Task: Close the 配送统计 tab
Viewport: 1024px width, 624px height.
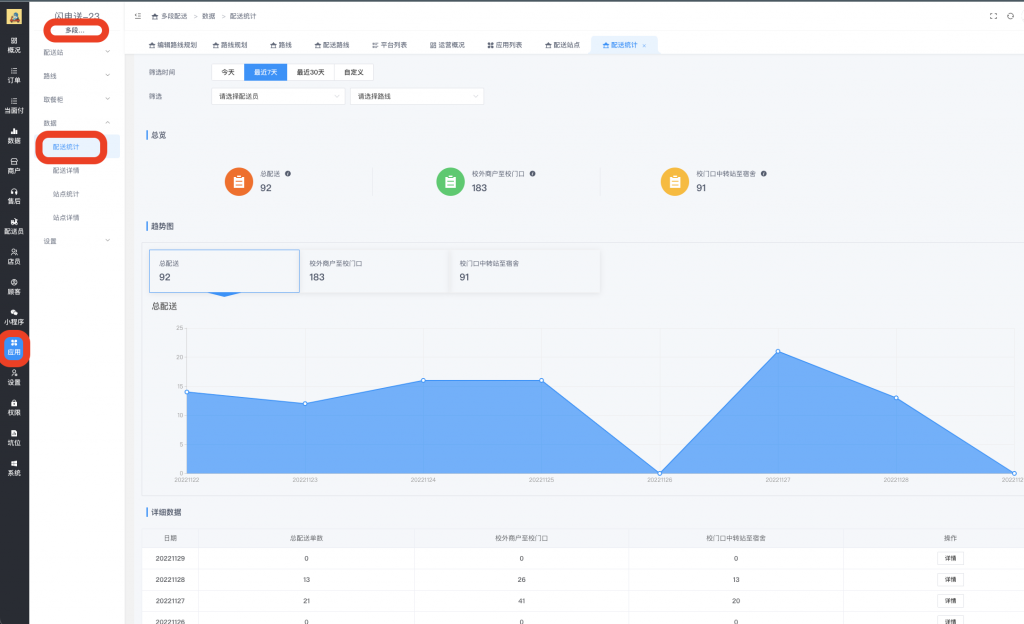Action: click(x=644, y=46)
